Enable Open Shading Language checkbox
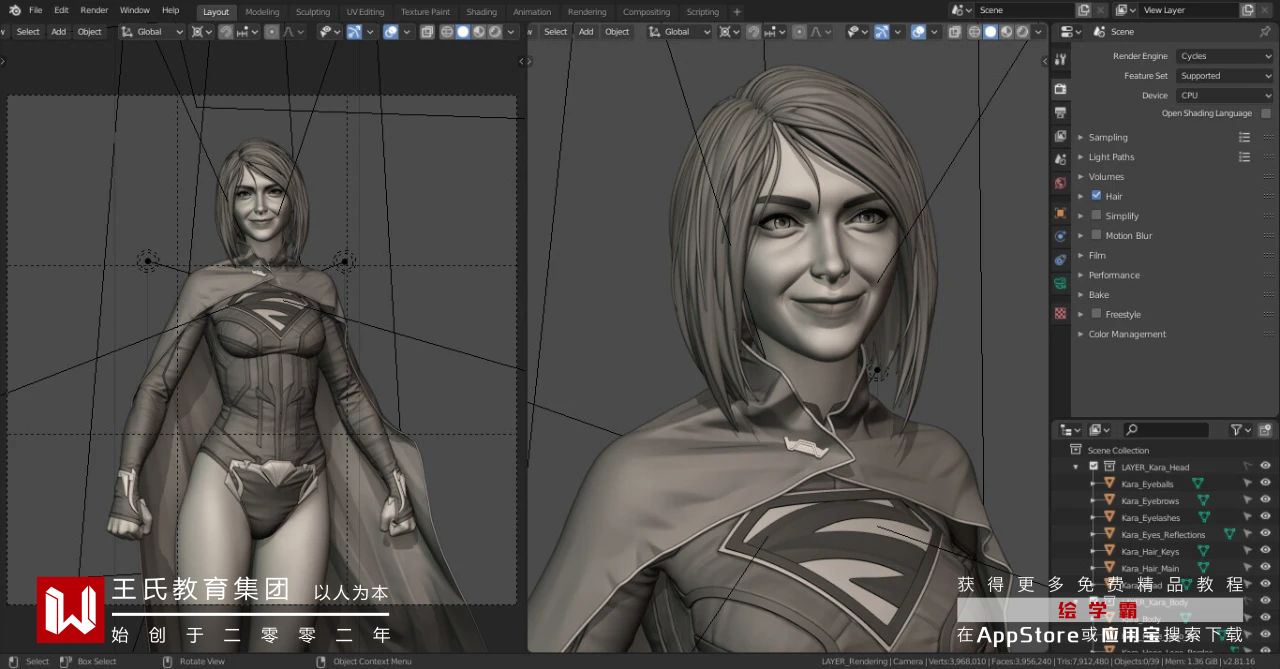 1266,113
